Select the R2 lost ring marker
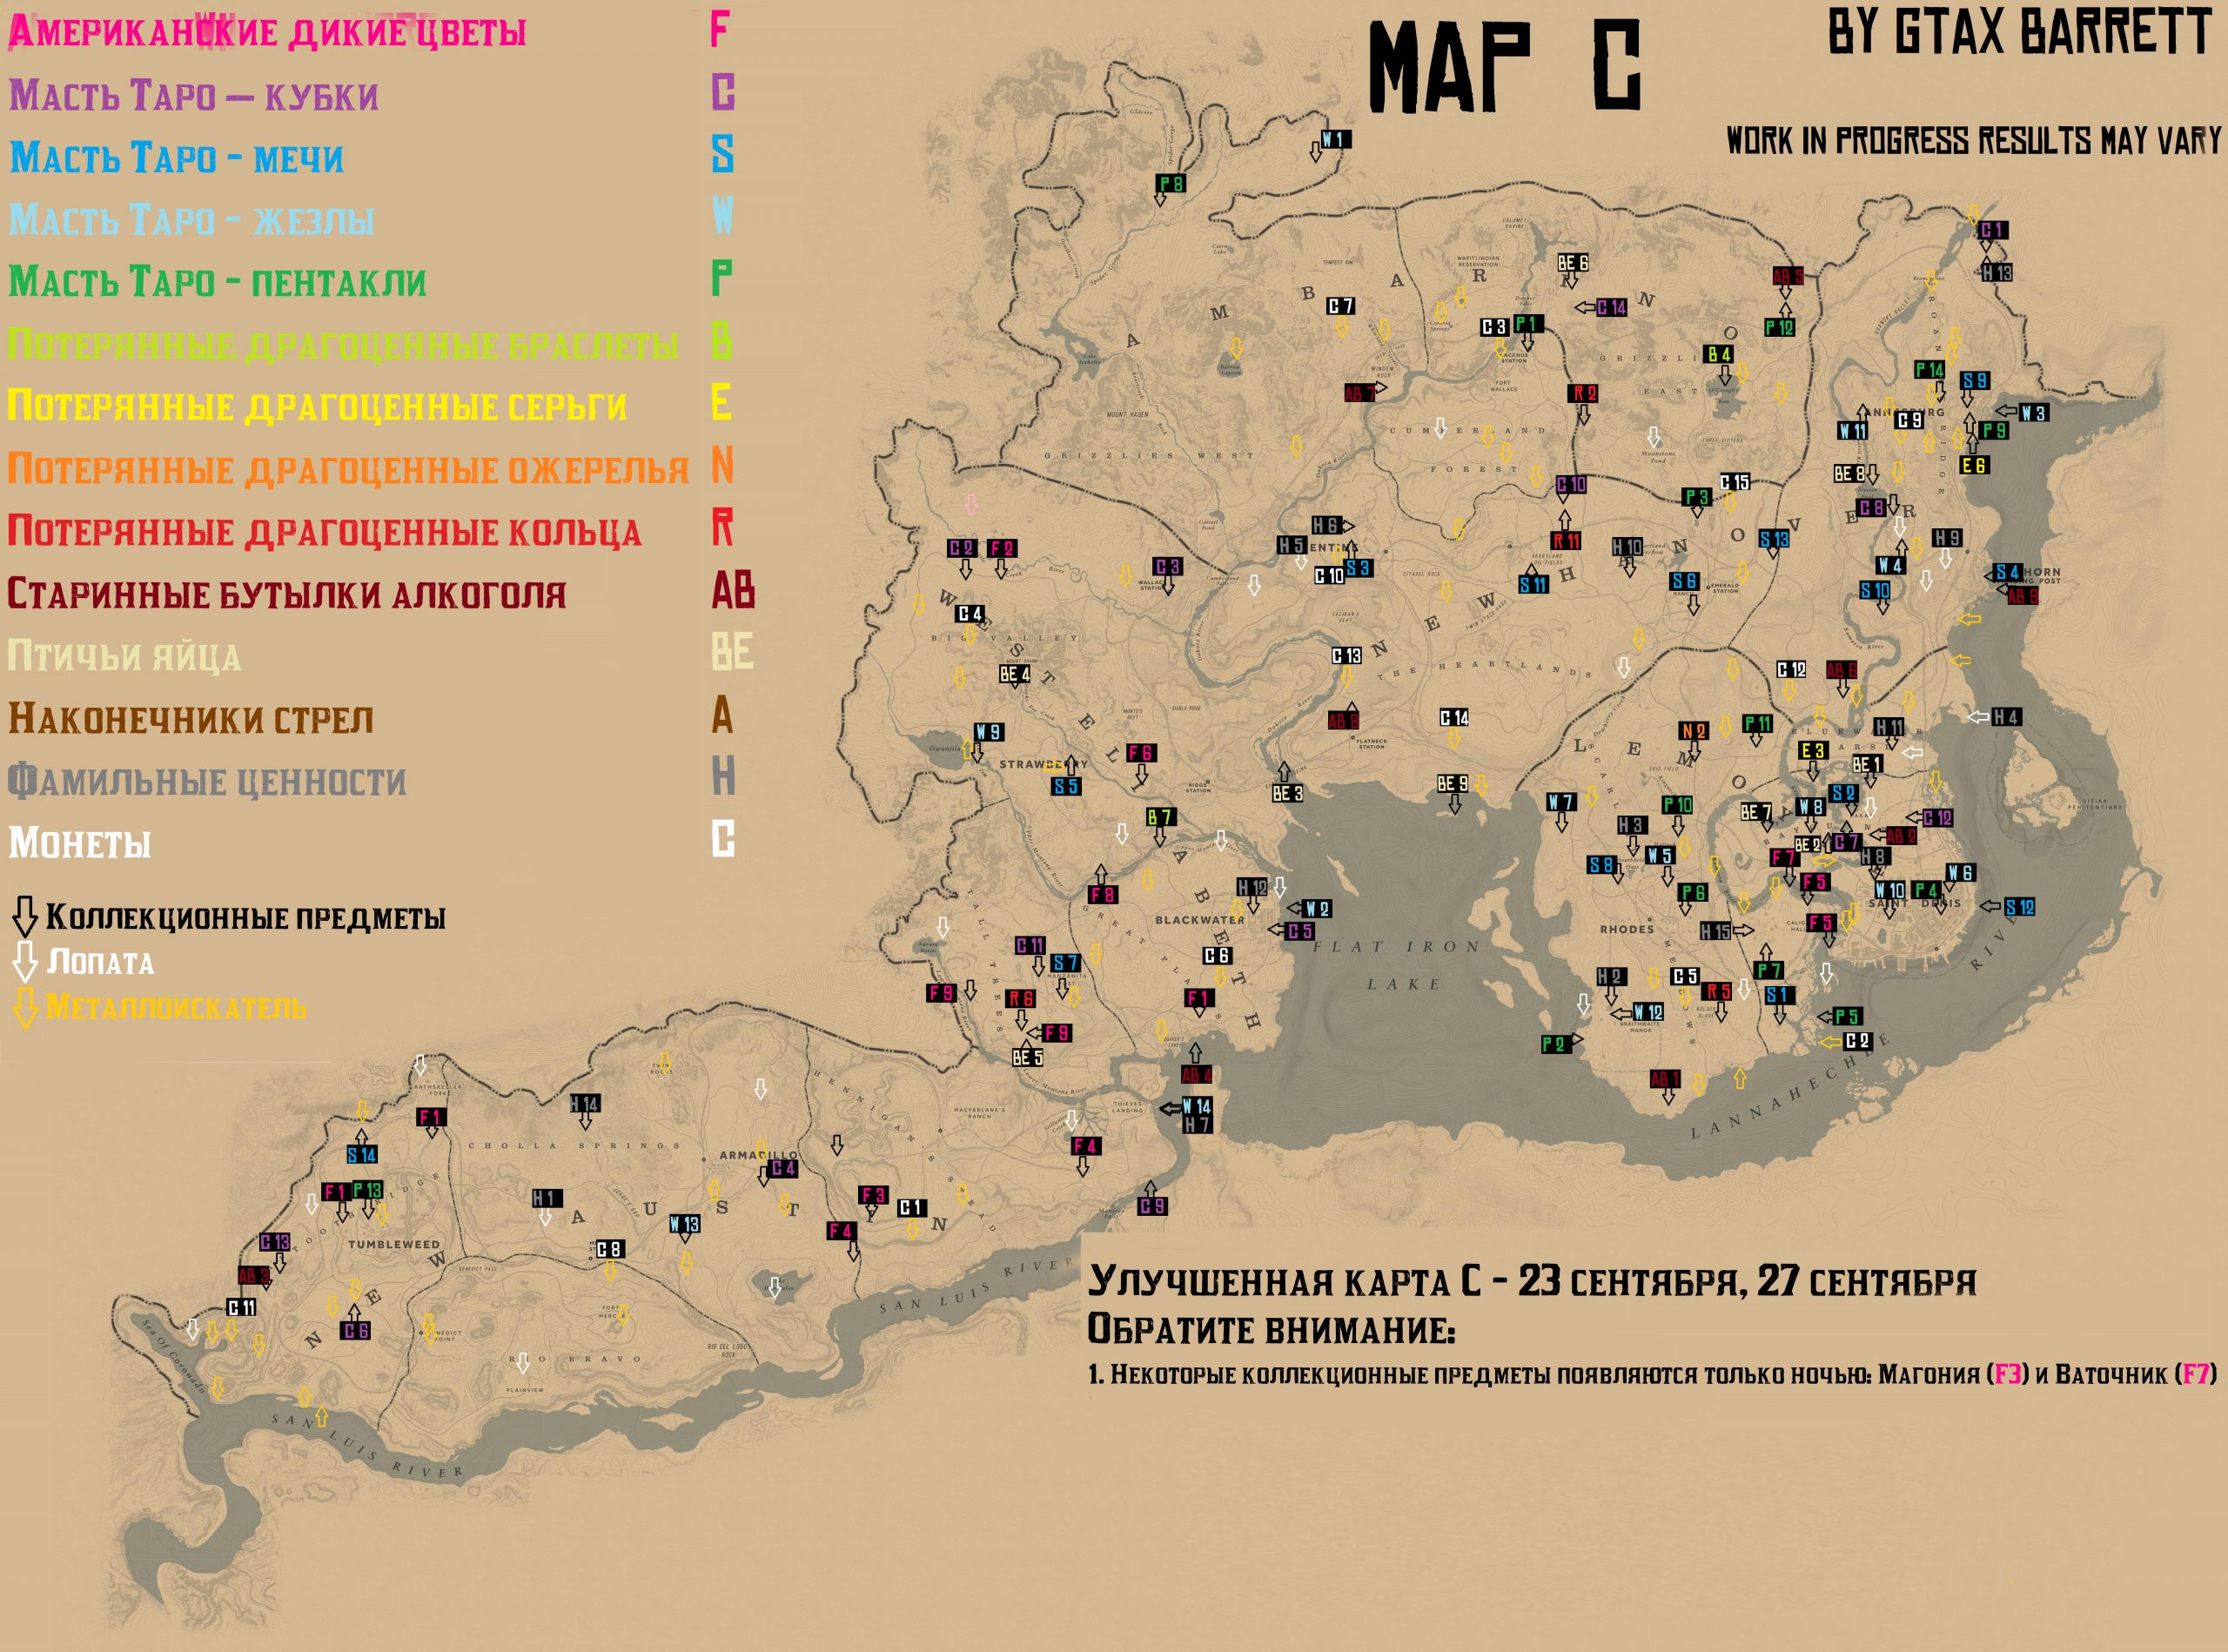 (x=1584, y=393)
